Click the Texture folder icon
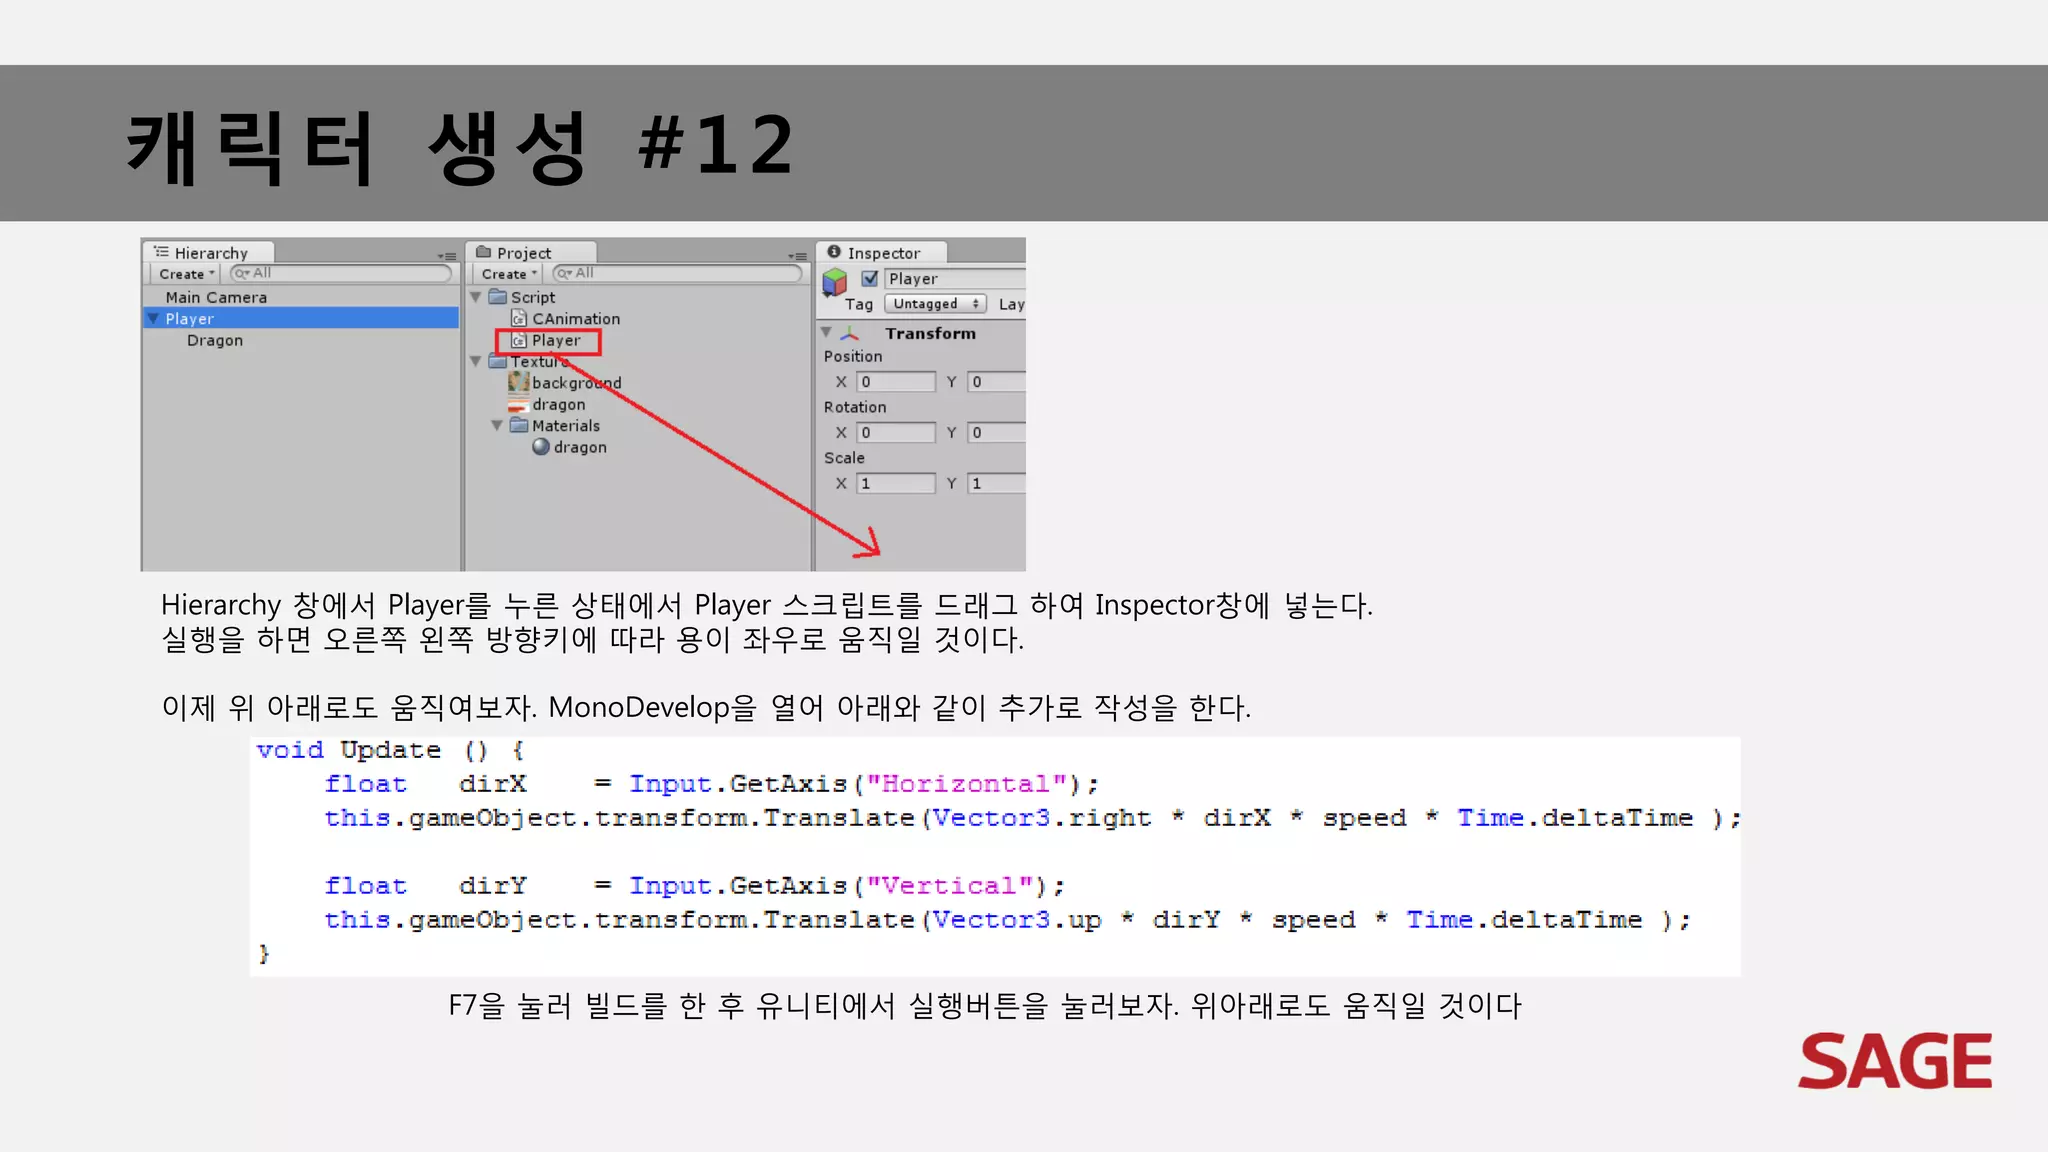The height and width of the screenshot is (1152, 2048). 497,361
